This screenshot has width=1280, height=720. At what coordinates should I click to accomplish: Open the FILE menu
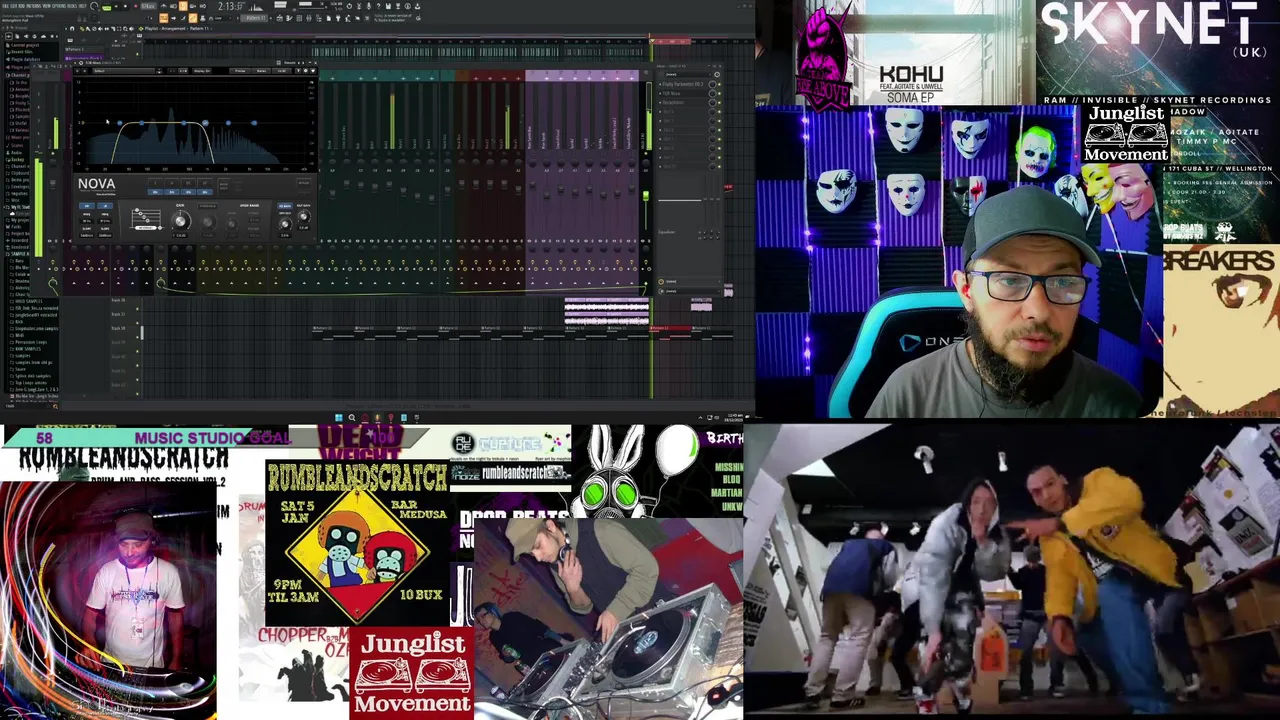(x=5, y=6)
